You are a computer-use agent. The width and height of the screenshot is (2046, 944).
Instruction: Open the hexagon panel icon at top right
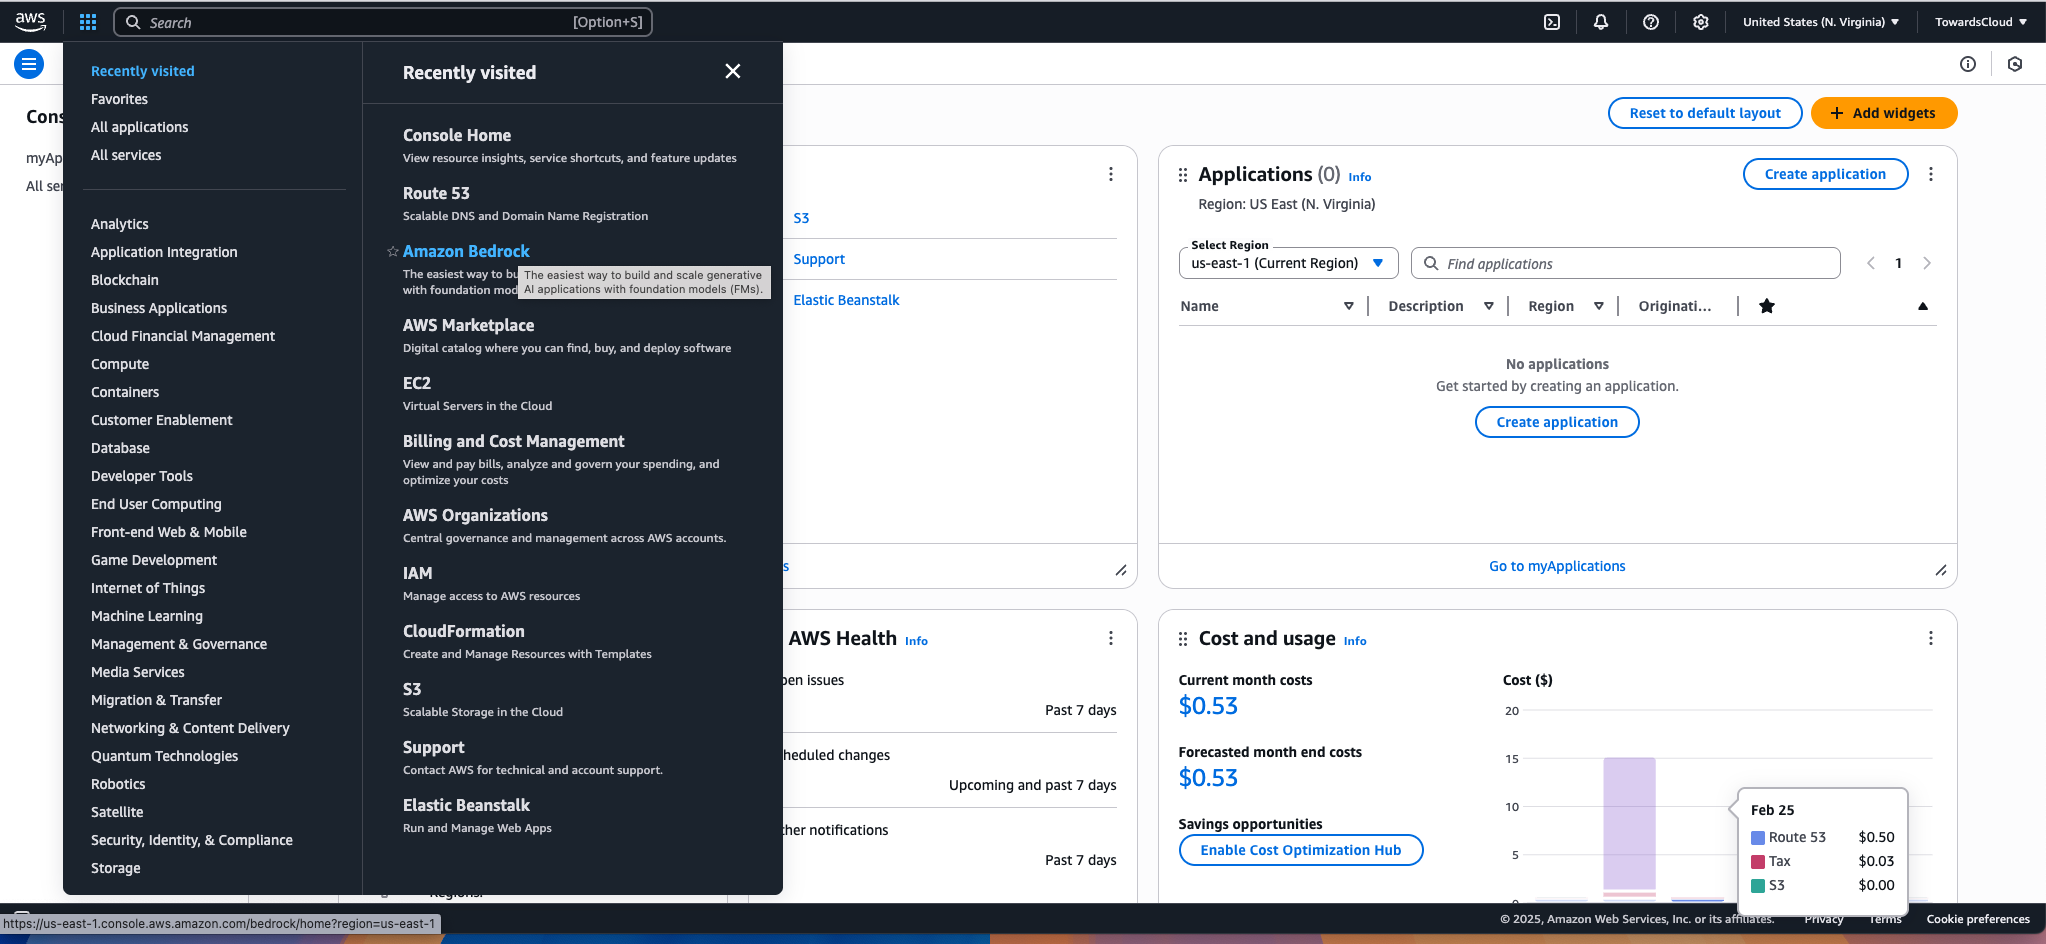2015,64
